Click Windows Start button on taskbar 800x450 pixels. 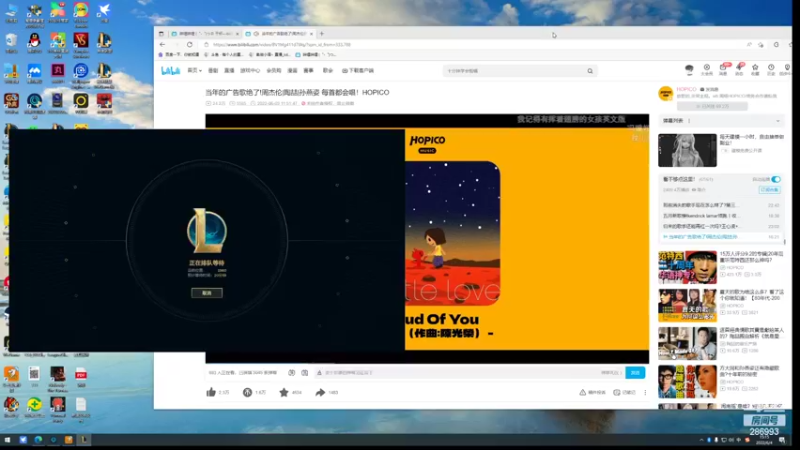pos(8,439)
